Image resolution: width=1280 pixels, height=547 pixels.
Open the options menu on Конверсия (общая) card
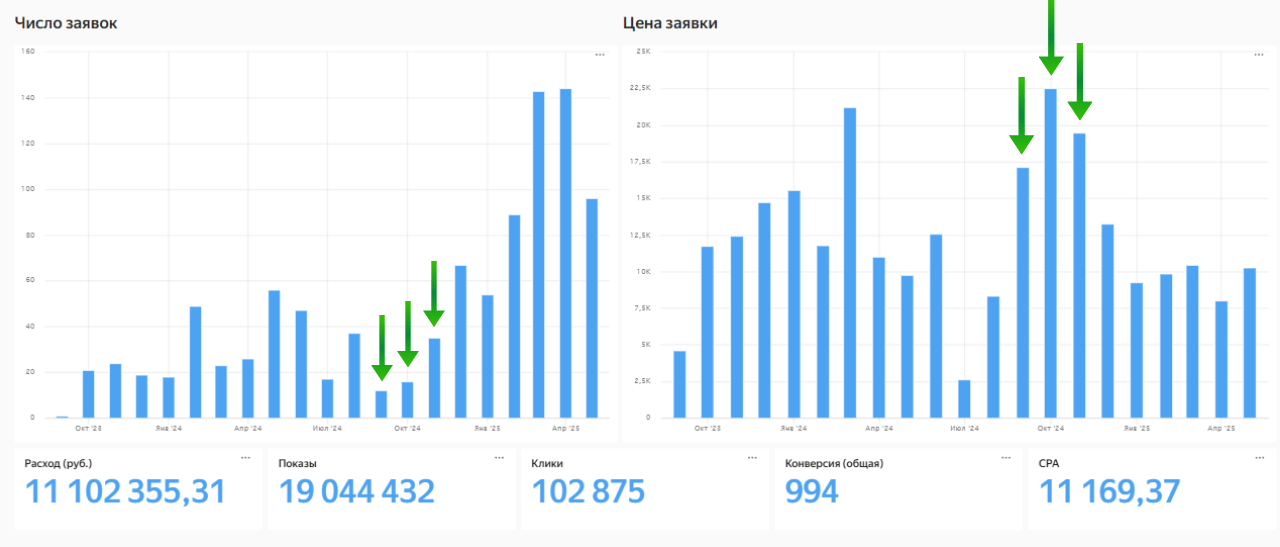(x=1005, y=457)
